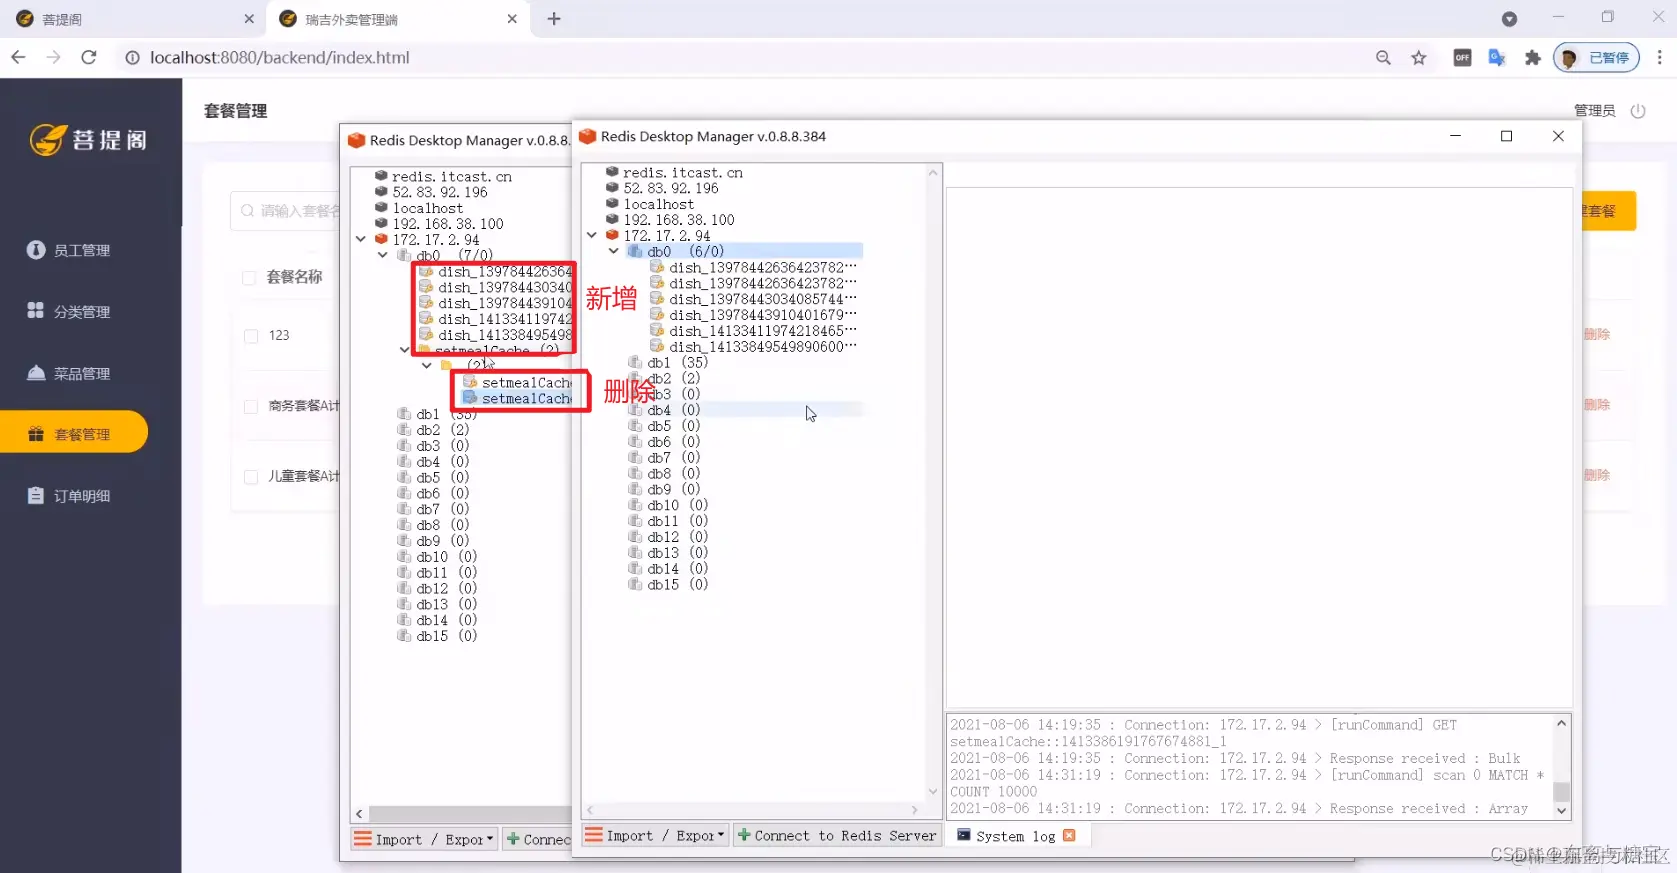
Task: Select key dish_13978443034085744 in front window
Action: click(762, 299)
